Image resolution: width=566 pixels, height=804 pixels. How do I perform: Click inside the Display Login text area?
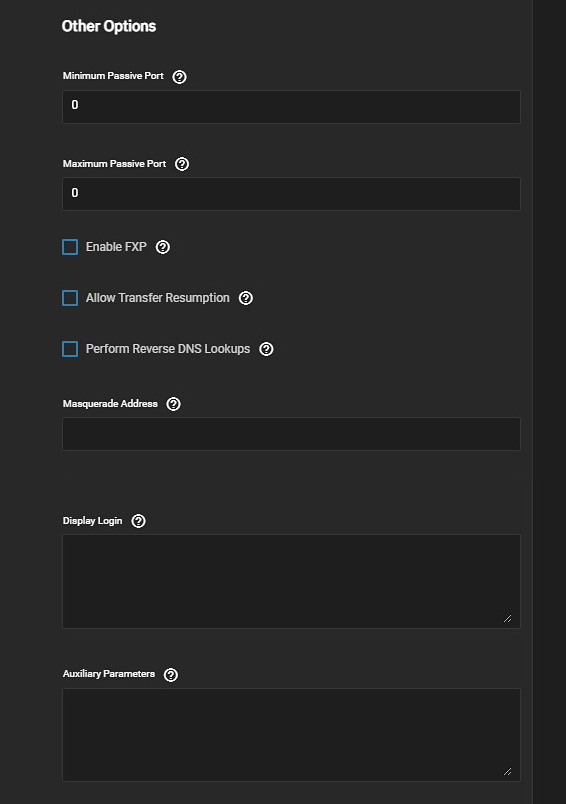click(291, 581)
